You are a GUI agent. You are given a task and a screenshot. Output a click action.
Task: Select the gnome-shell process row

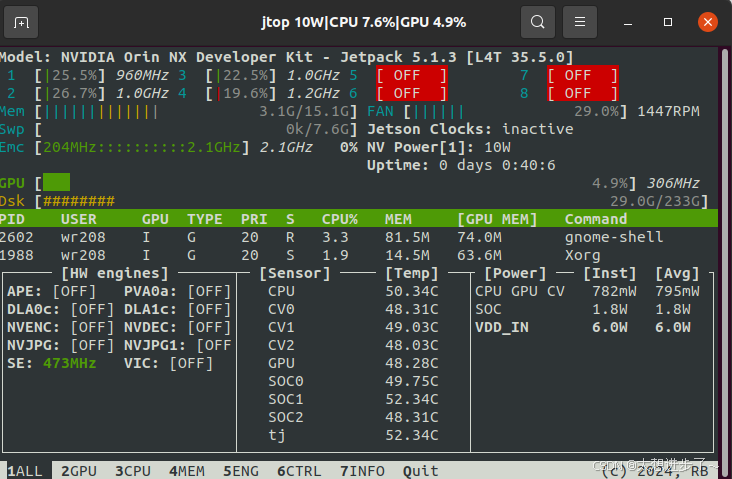coord(359,237)
